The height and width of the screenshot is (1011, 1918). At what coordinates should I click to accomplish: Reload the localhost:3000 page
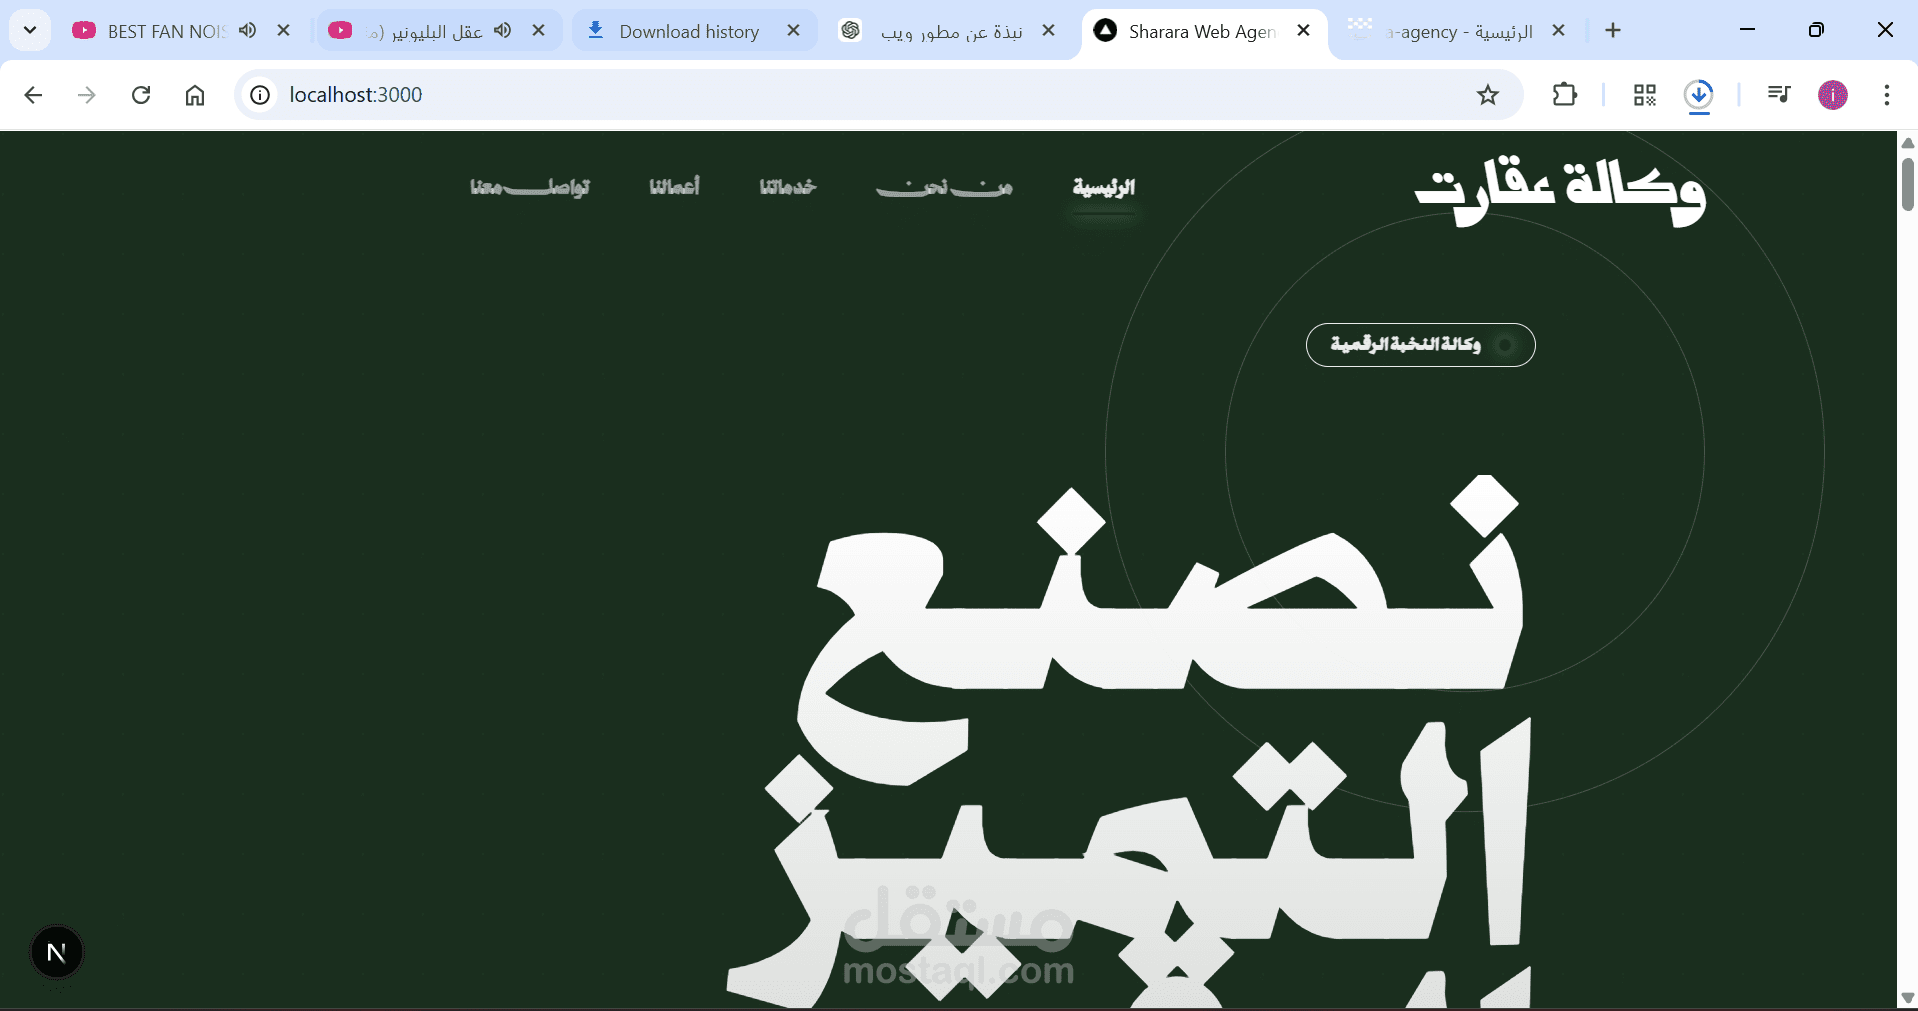(x=141, y=95)
